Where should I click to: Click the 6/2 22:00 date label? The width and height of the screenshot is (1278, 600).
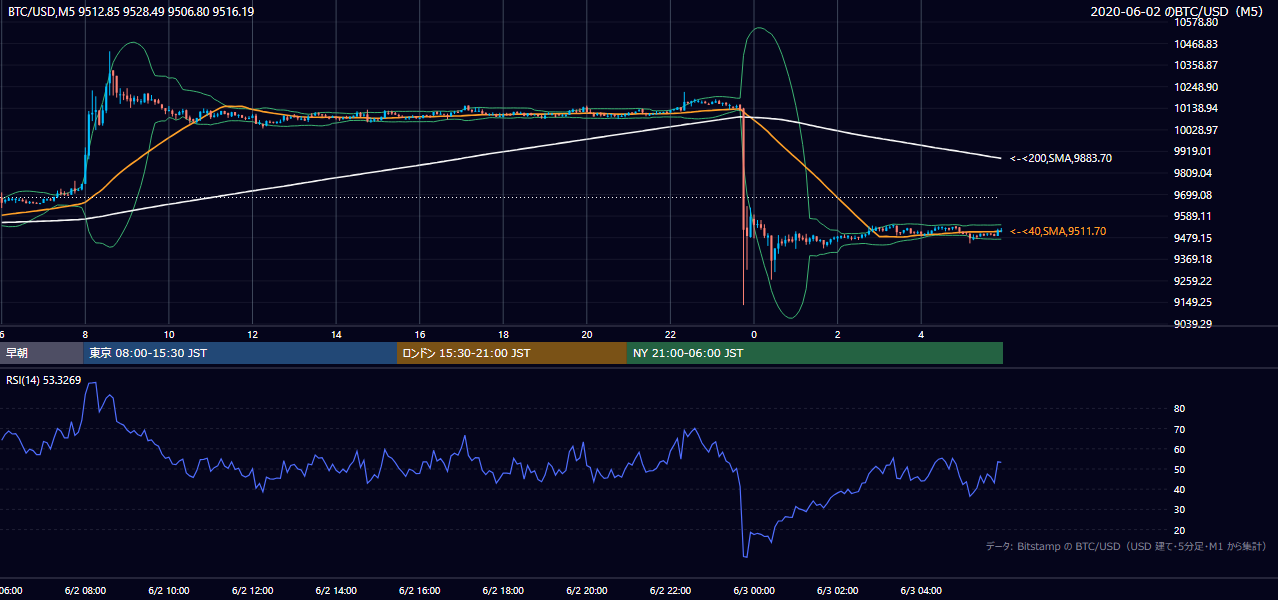(671, 590)
